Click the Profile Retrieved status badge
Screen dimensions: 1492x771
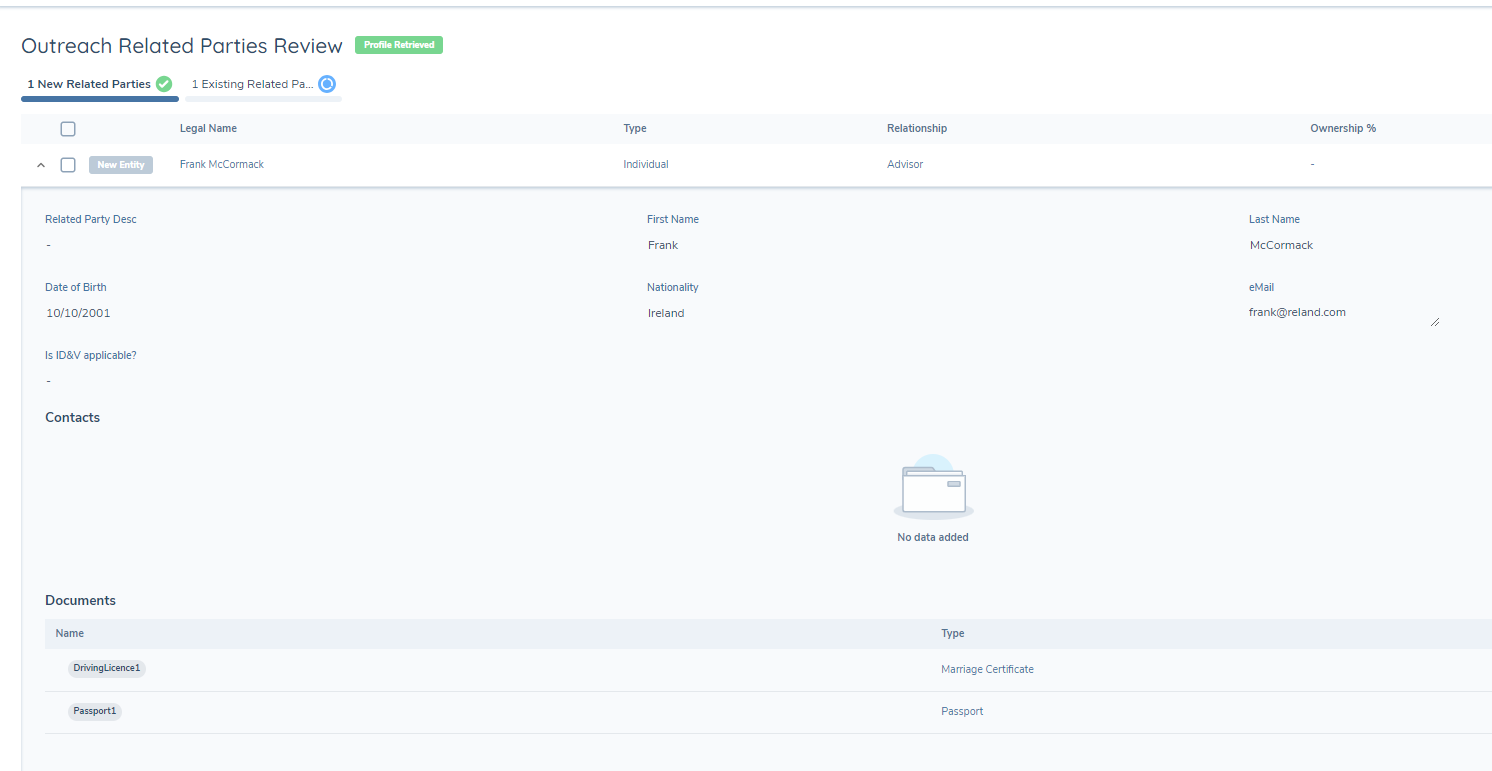(x=399, y=45)
